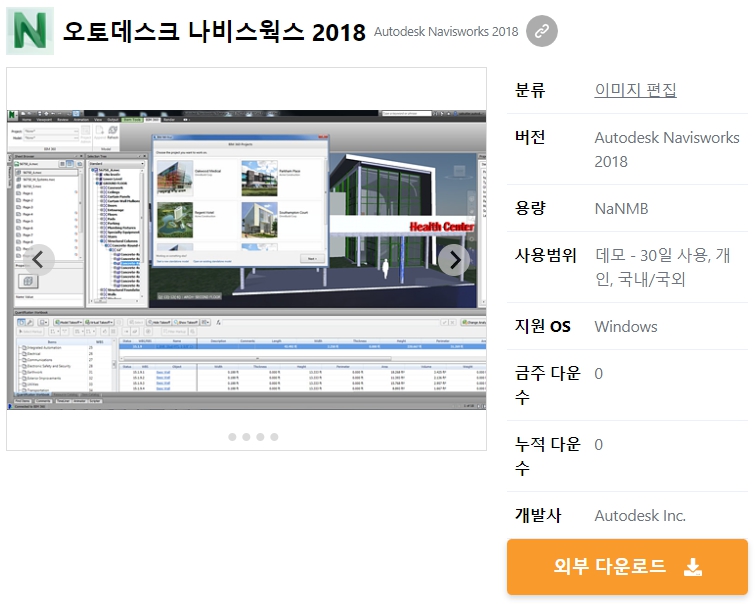Click the 분류 label
Screen dimensions: 755x604
(530, 90)
